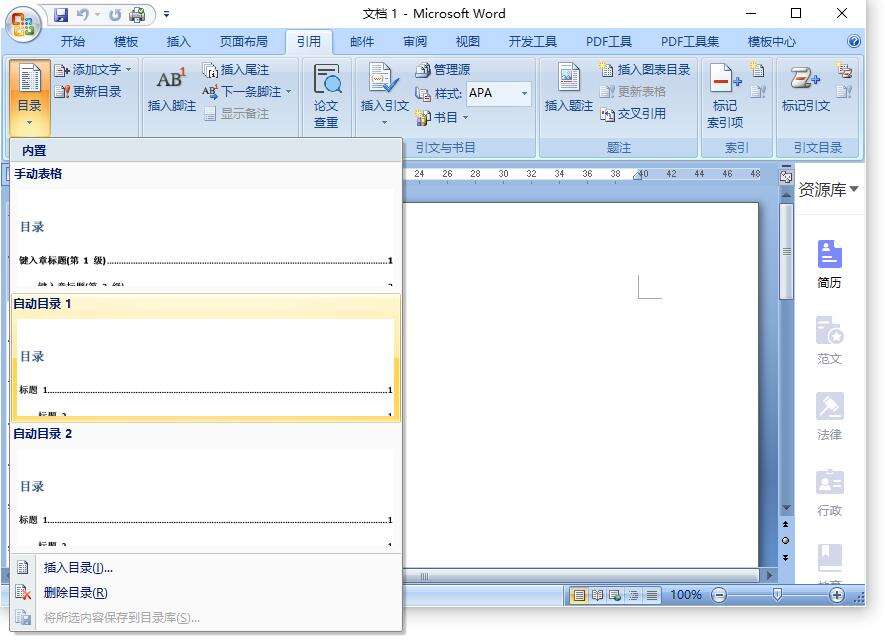
Task: Undo the last action in toolbar
Action: pyautogui.click(x=83, y=15)
